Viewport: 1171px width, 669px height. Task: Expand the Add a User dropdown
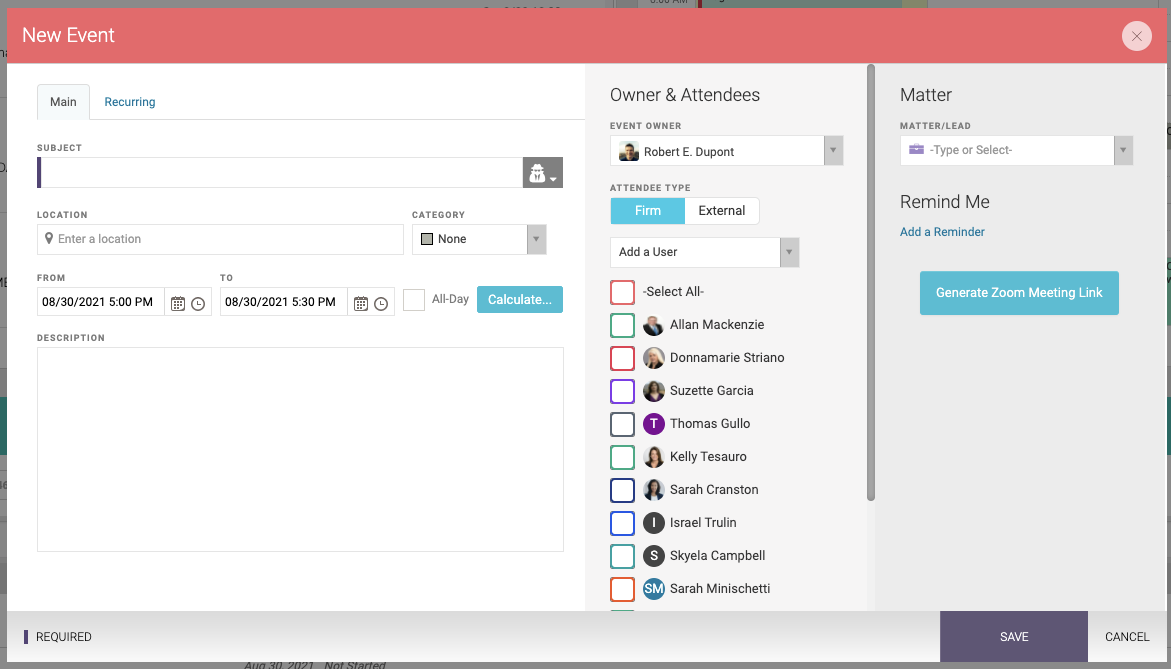coord(789,252)
